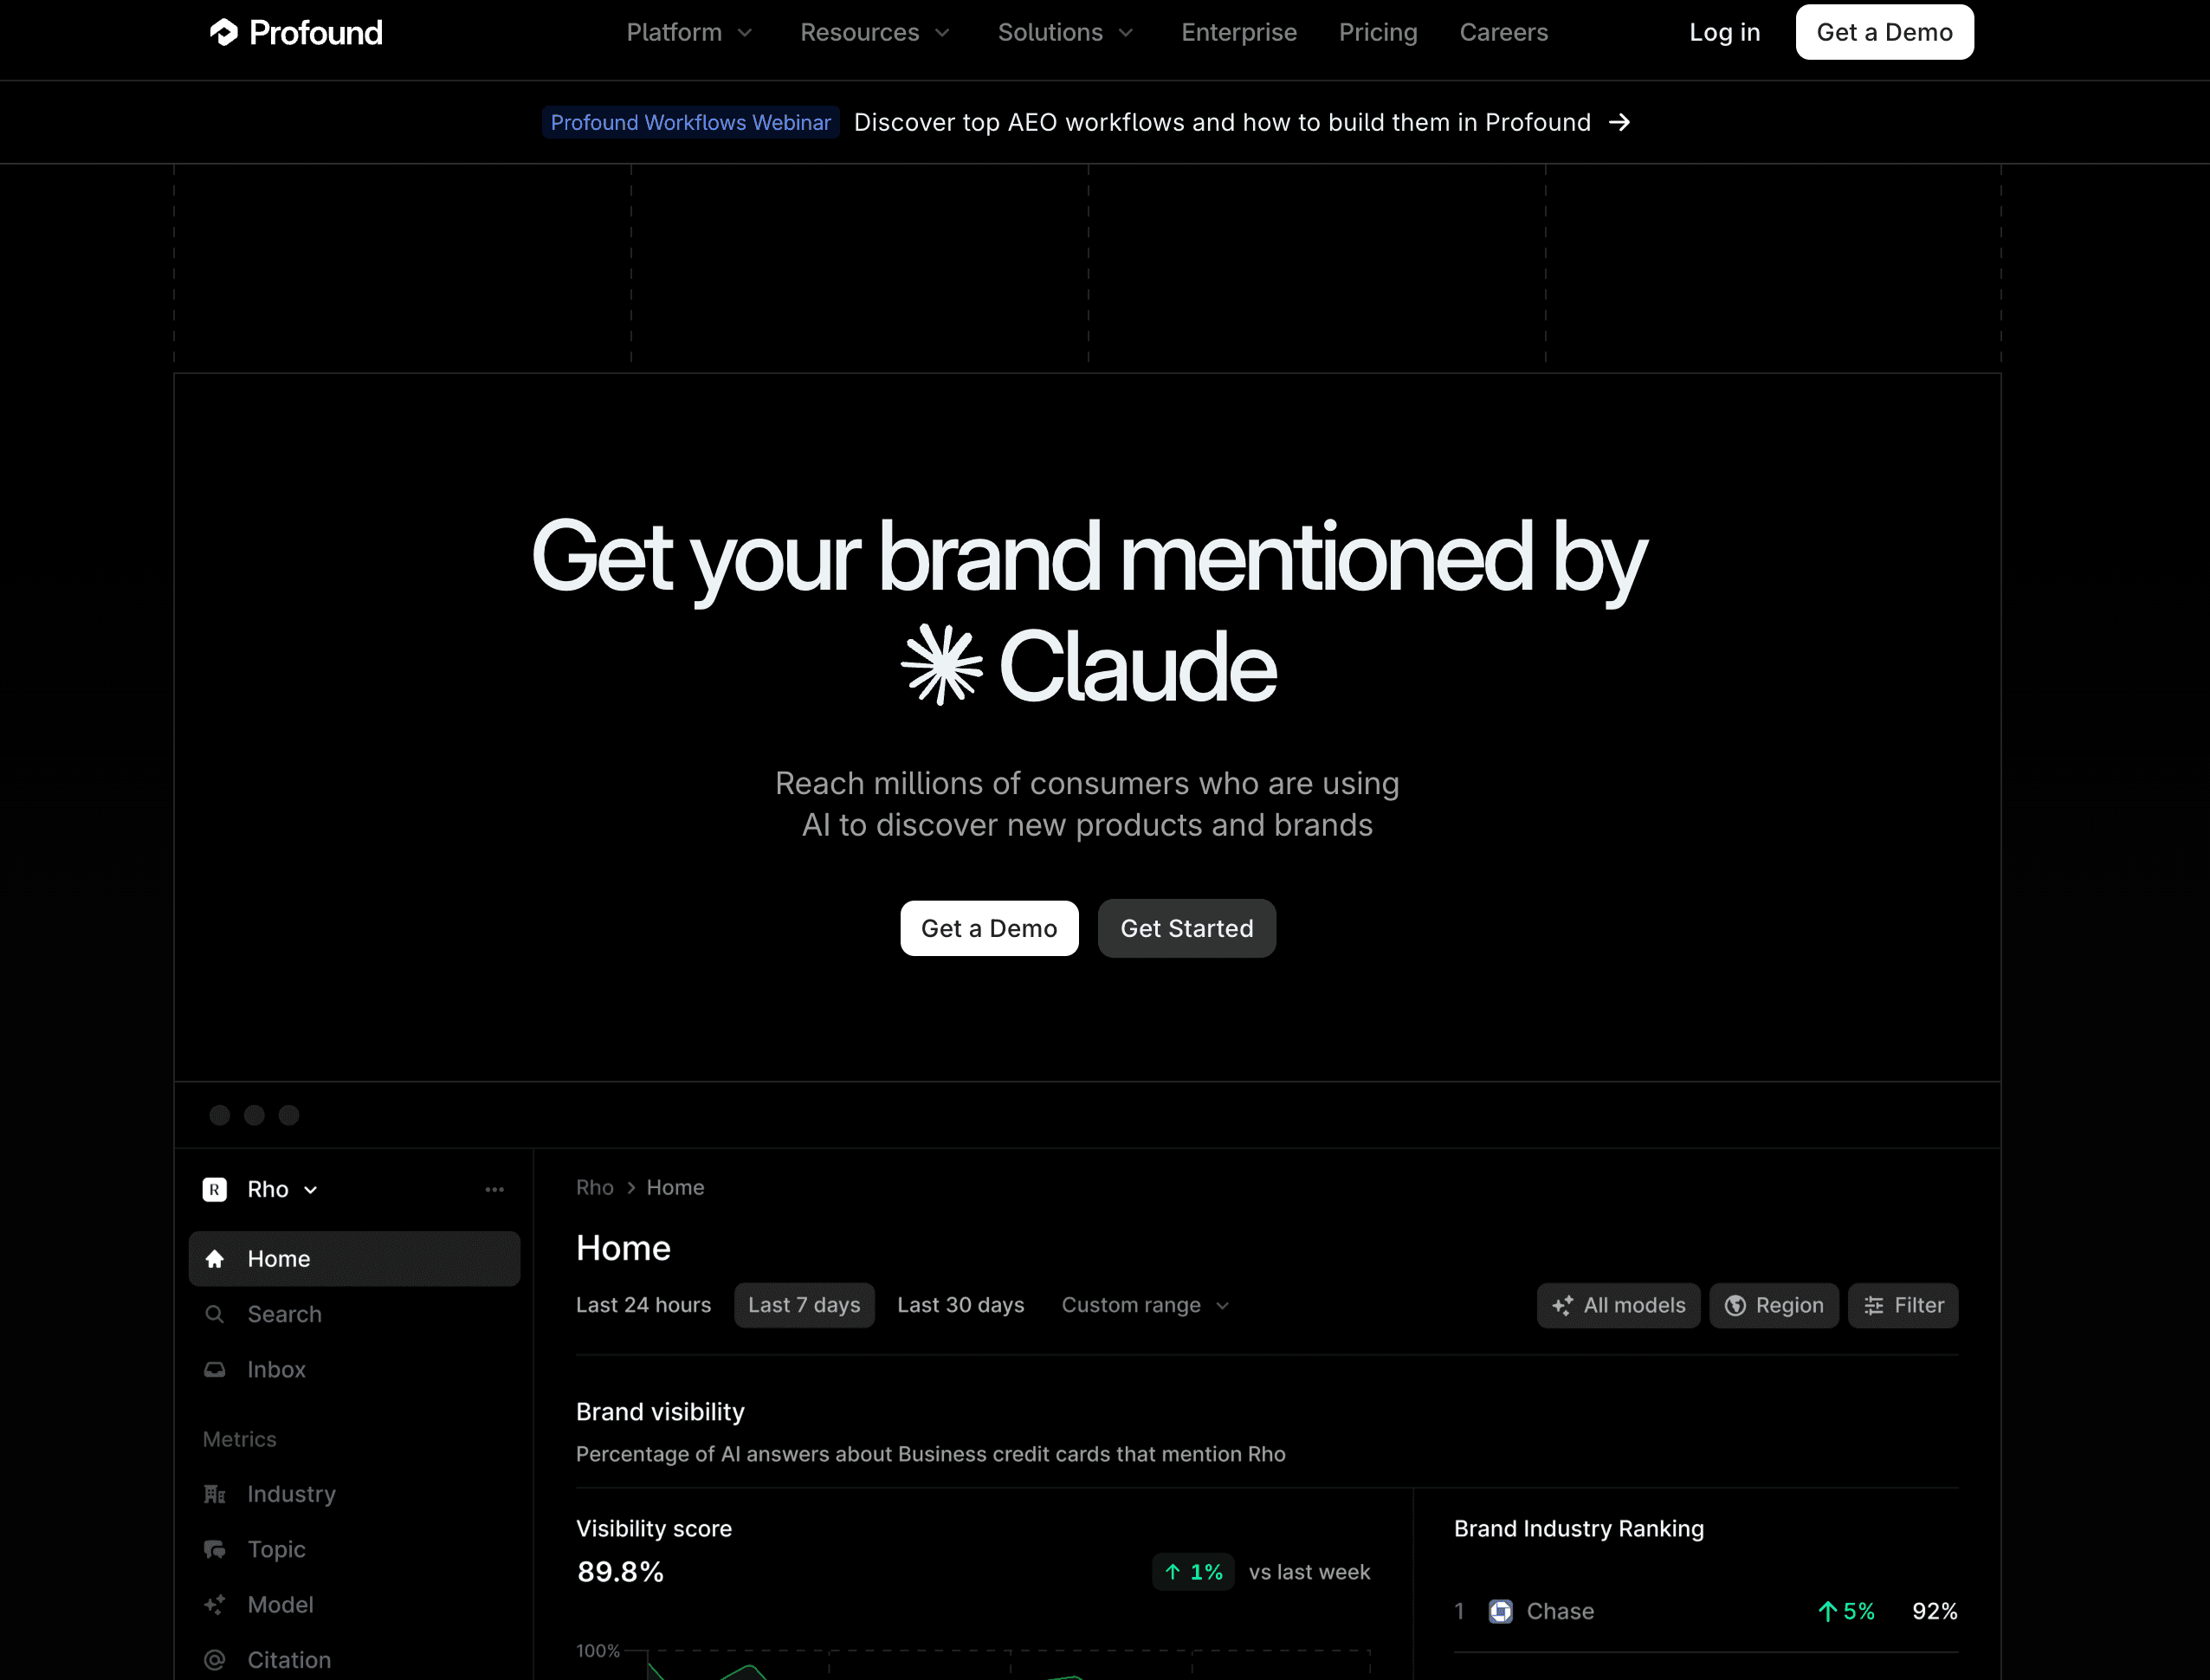Select the Model metrics icon

click(215, 1604)
